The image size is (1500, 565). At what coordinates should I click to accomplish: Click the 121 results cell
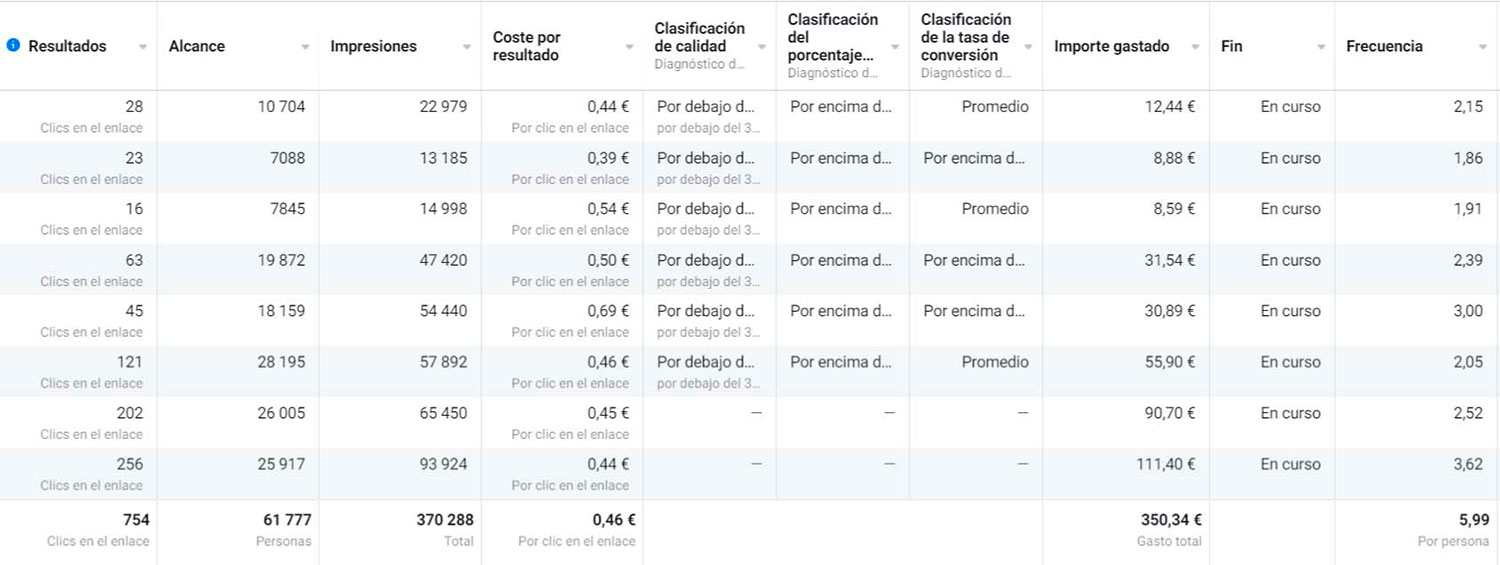(x=78, y=371)
